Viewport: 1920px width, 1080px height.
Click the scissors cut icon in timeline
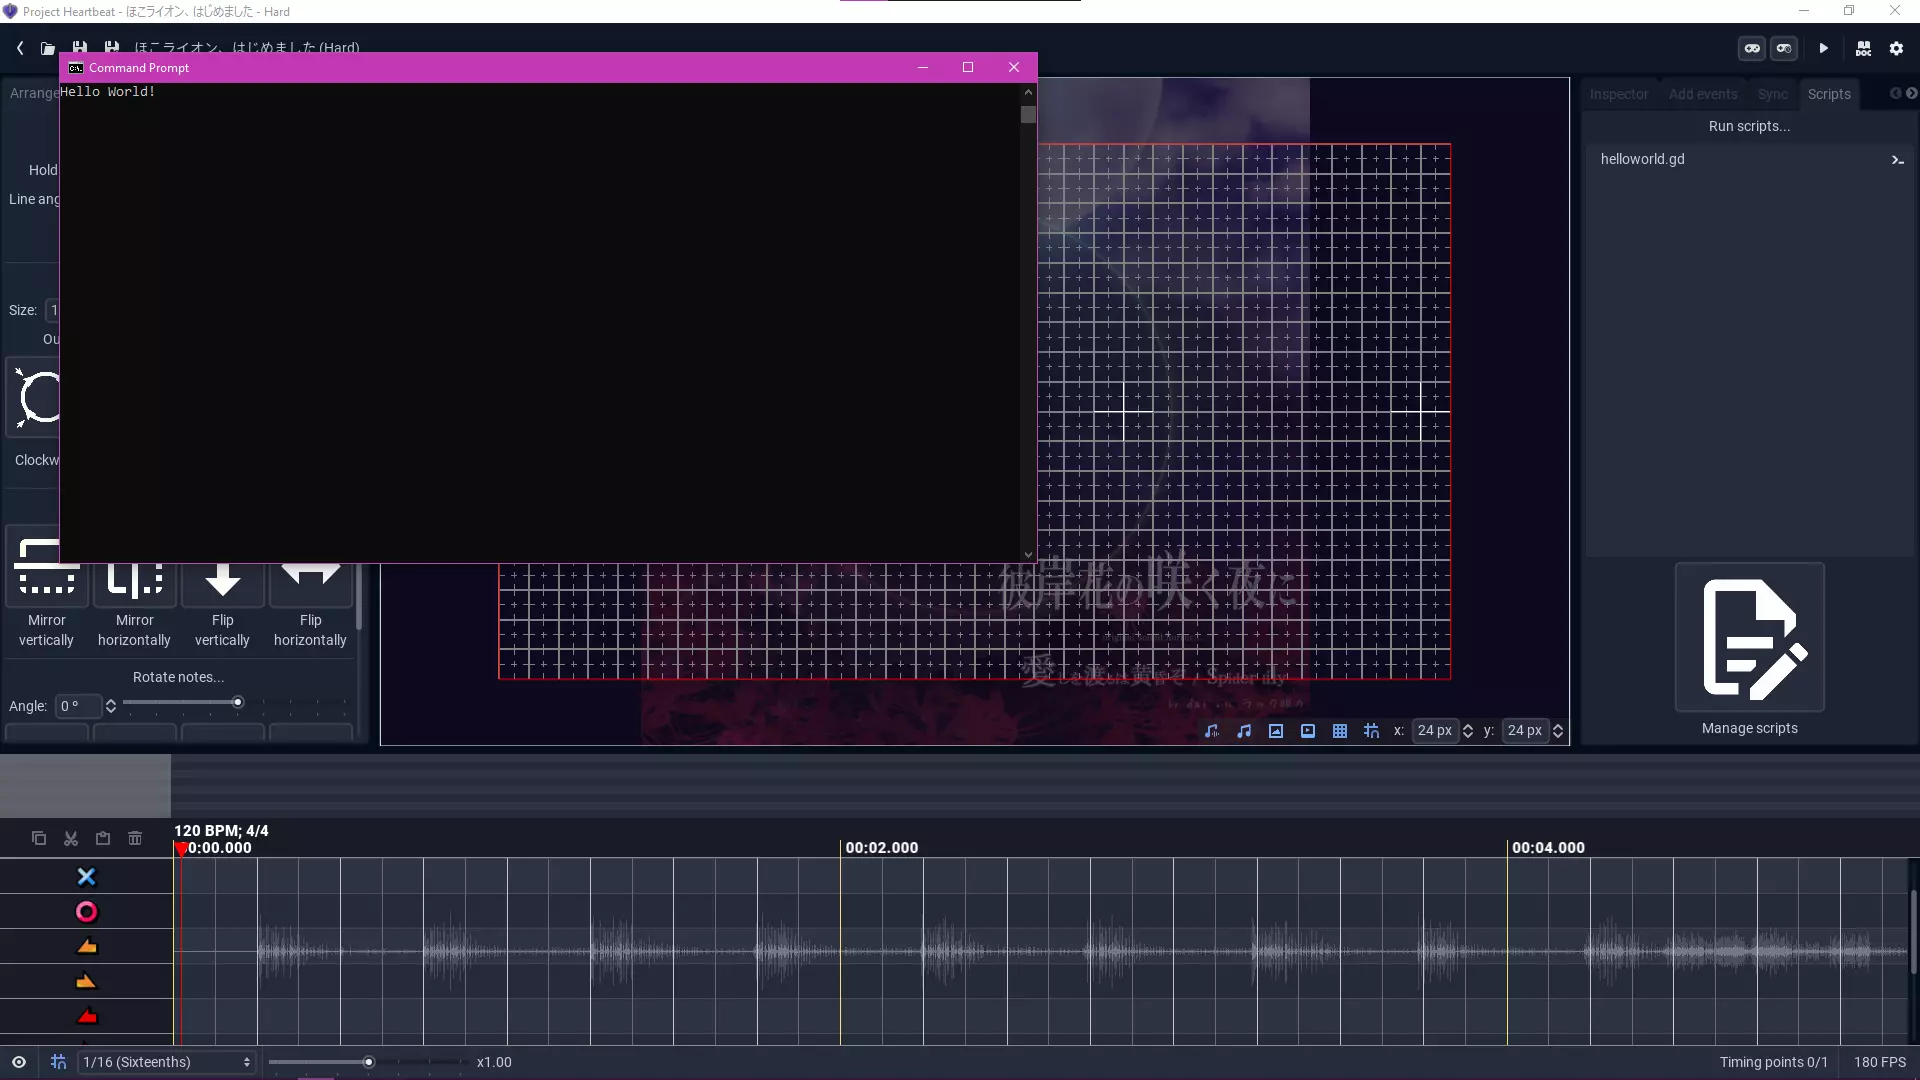(x=71, y=839)
